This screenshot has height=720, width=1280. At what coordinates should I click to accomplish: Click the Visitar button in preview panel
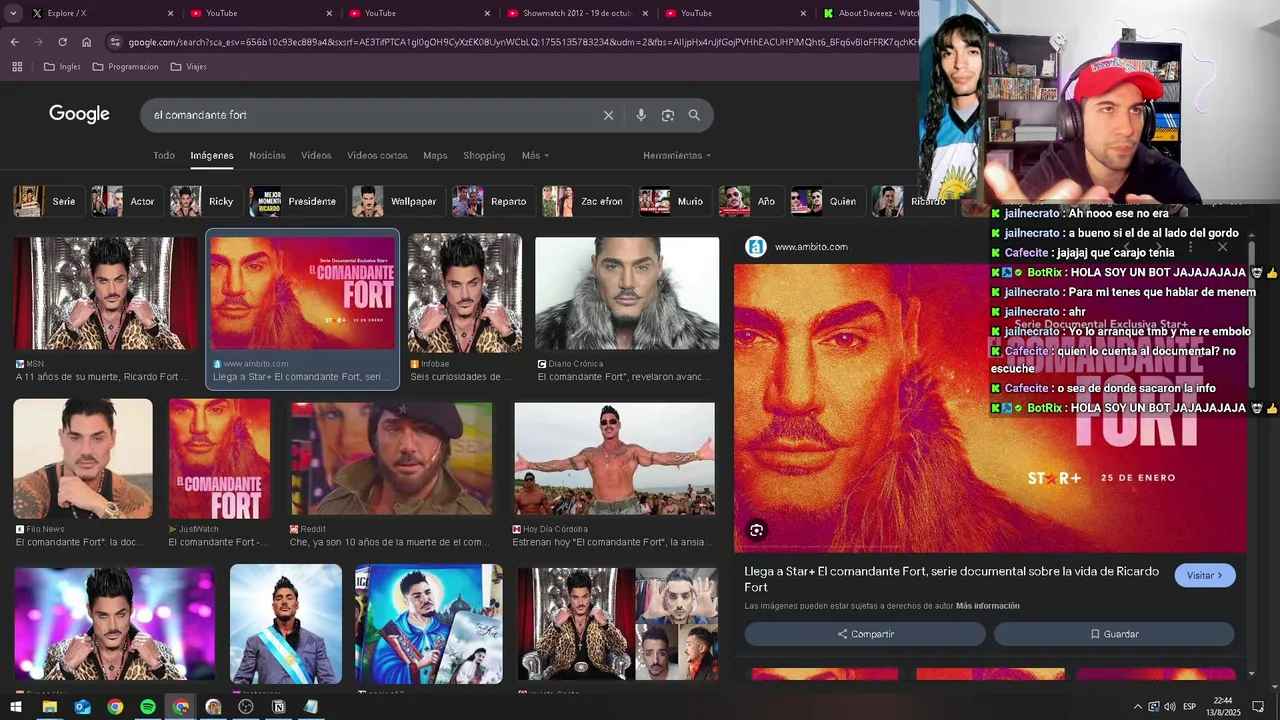pos(1205,575)
